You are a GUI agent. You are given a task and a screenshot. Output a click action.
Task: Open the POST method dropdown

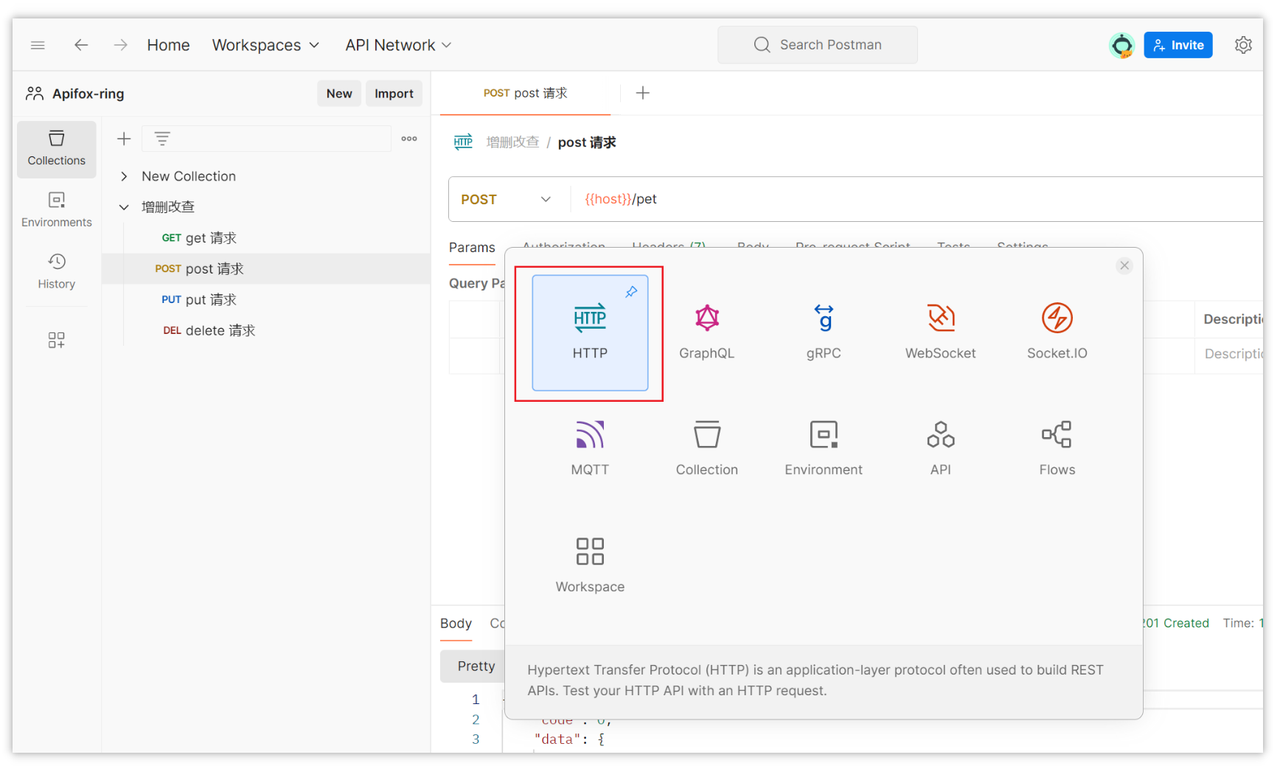pos(506,199)
